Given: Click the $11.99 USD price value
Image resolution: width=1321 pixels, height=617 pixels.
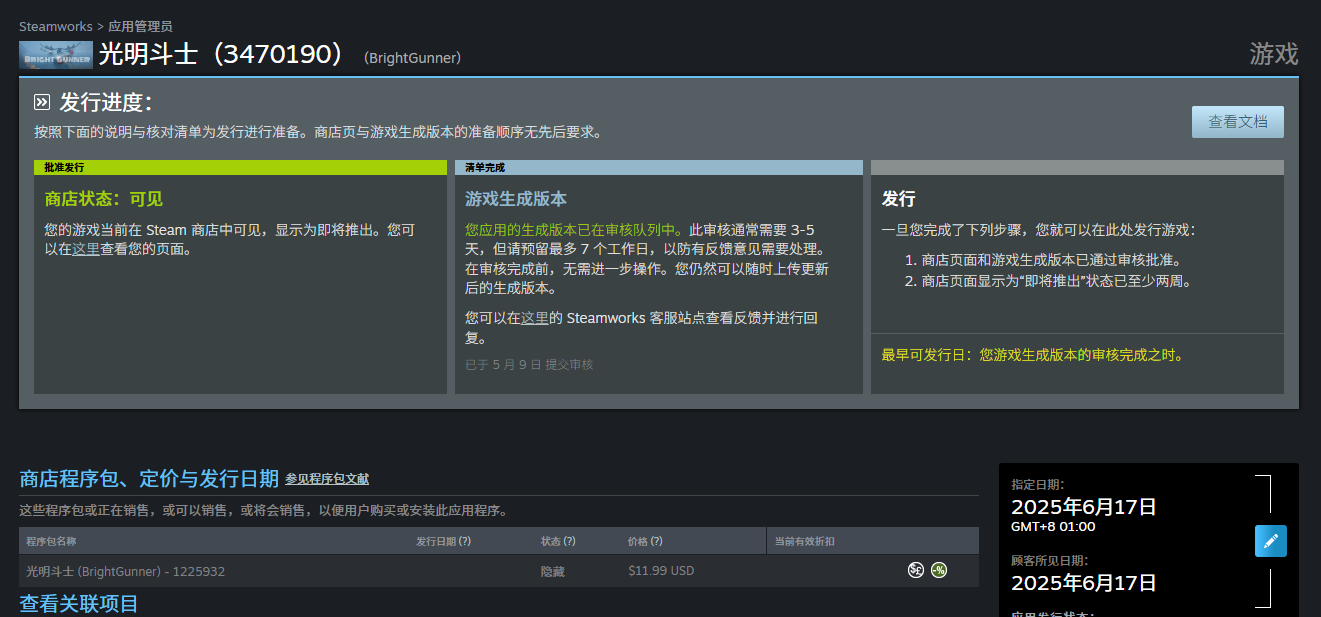Looking at the screenshot, I should click(661, 571).
